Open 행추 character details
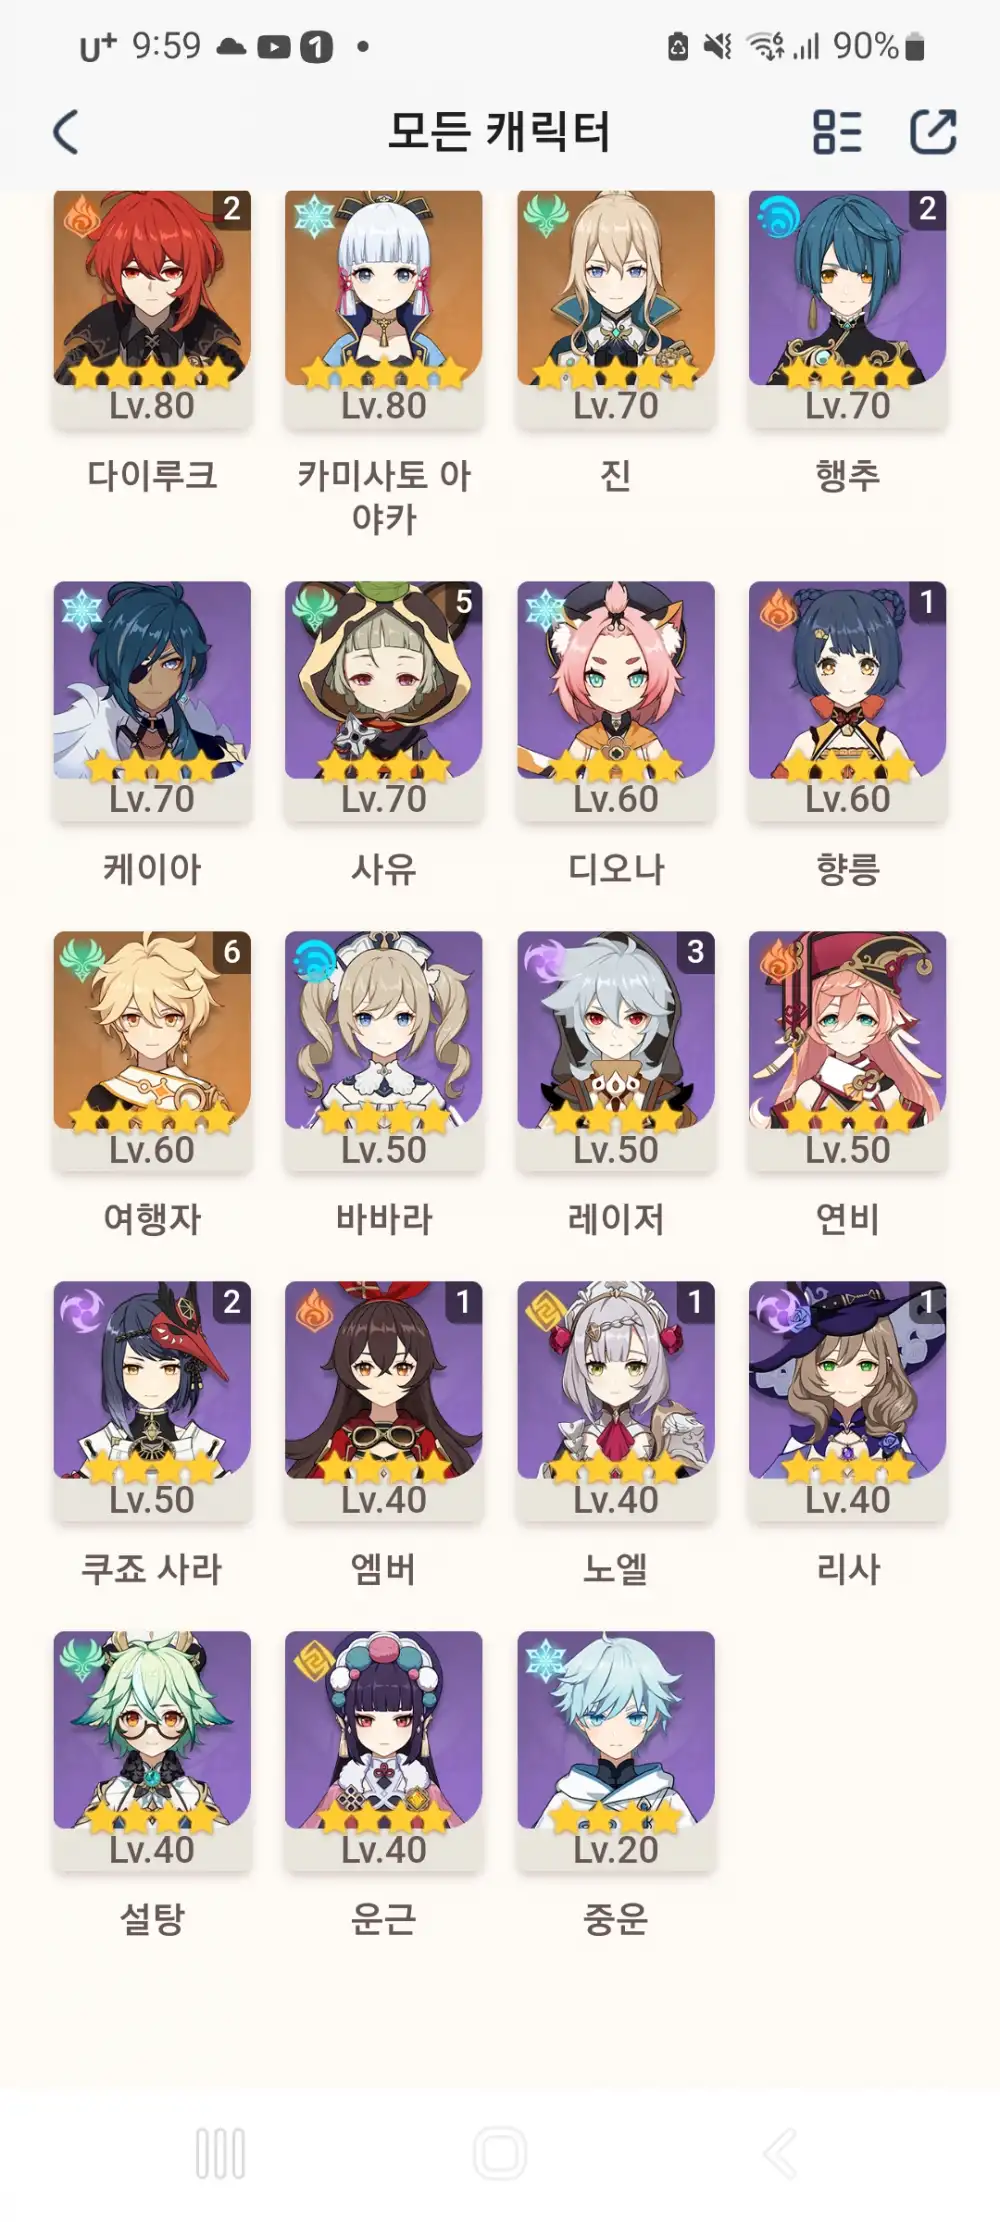1000x2222 pixels. click(x=848, y=311)
